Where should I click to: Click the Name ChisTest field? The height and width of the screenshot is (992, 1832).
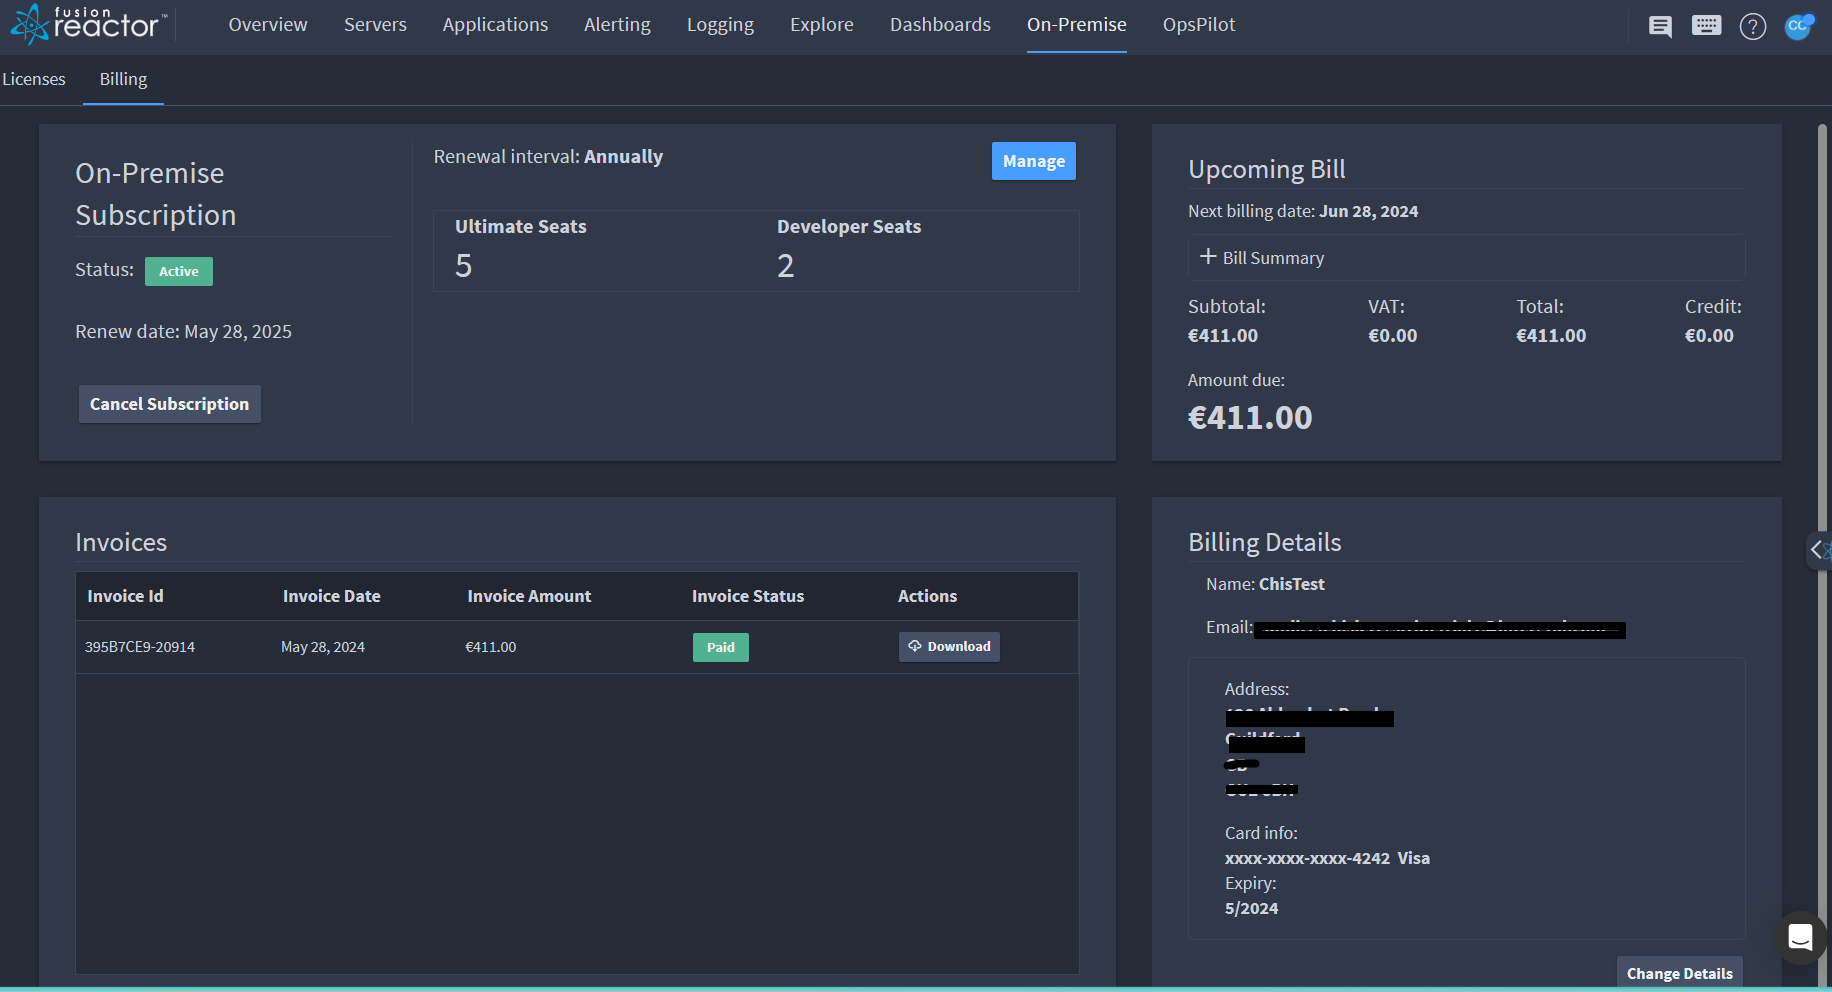[1265, 584]
